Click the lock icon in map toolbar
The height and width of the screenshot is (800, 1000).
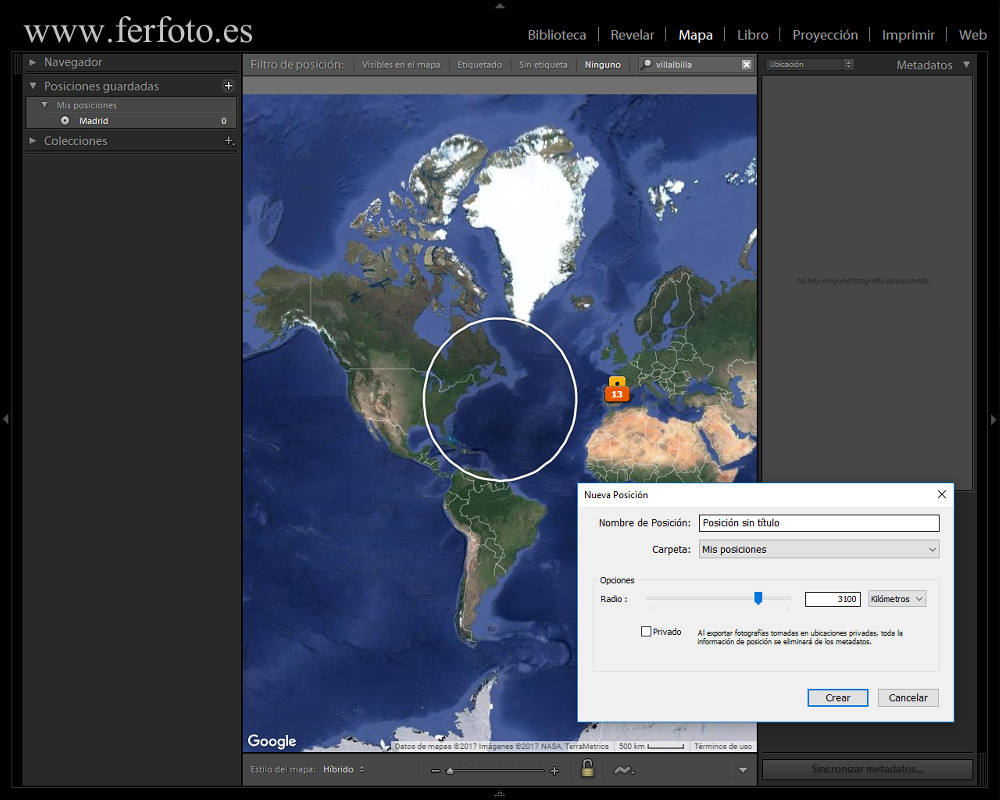coord(588,768)
